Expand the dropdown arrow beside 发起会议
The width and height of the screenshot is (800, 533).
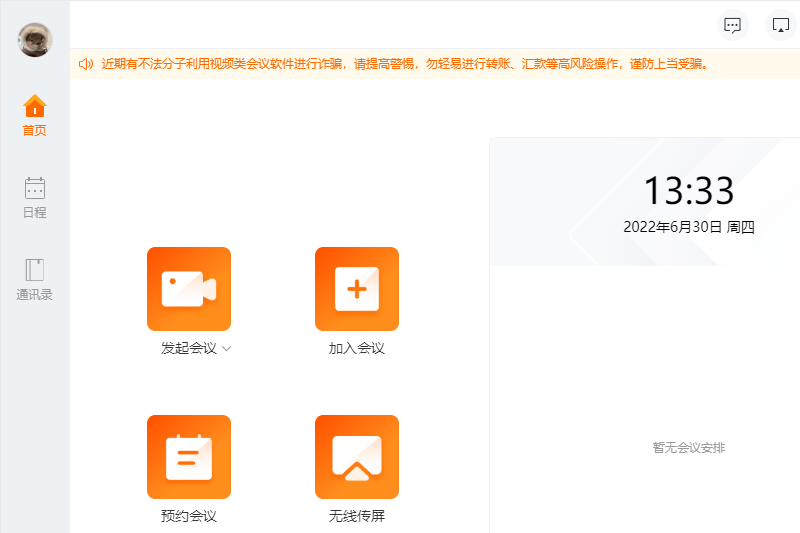[227, 349]
